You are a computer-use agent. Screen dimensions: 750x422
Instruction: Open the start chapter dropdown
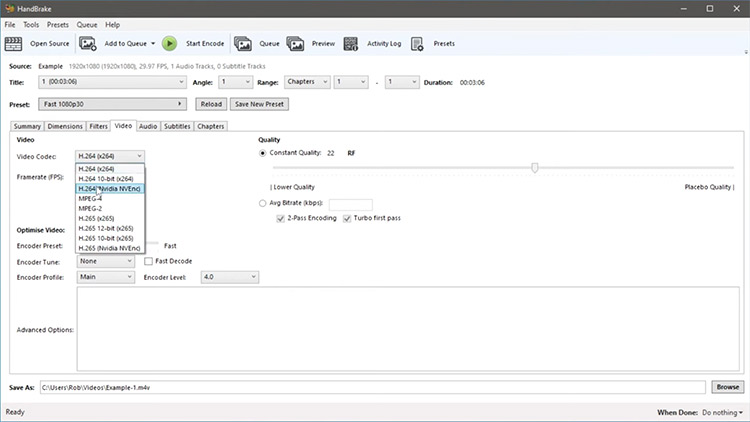pyautogui.click(x=351, y=82)
